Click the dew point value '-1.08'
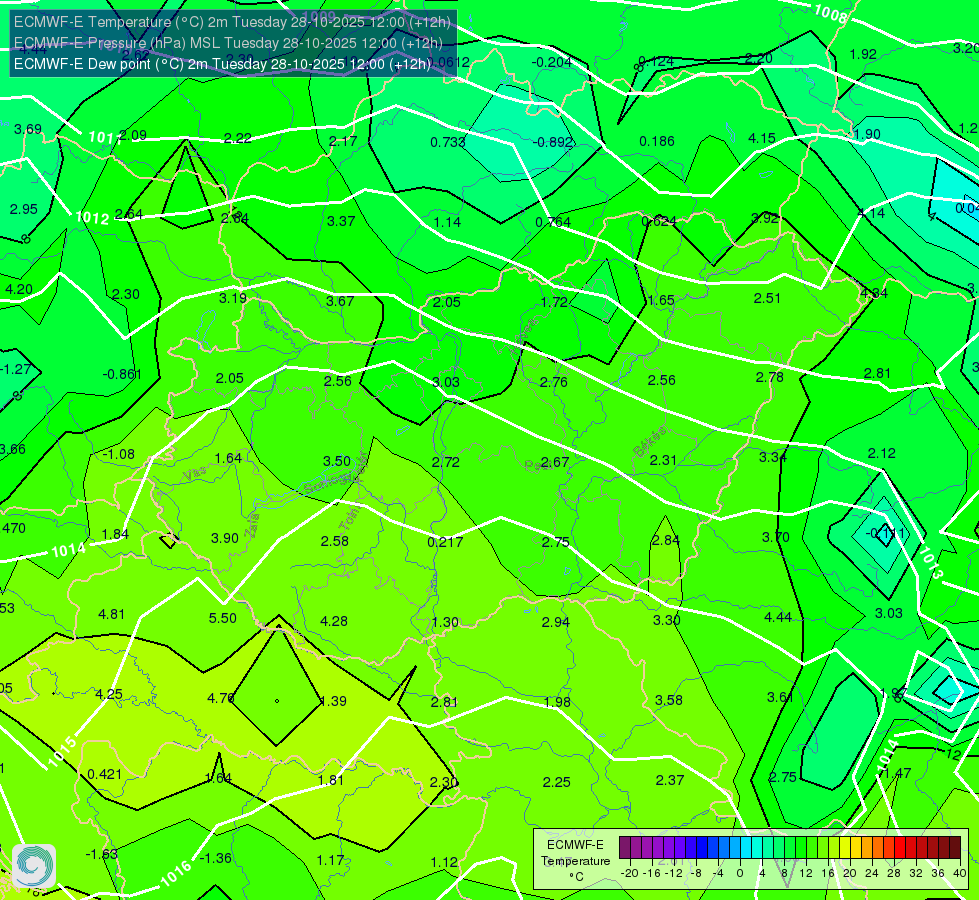The height and width of the screenshot is (900, 979). pos(118,454)
